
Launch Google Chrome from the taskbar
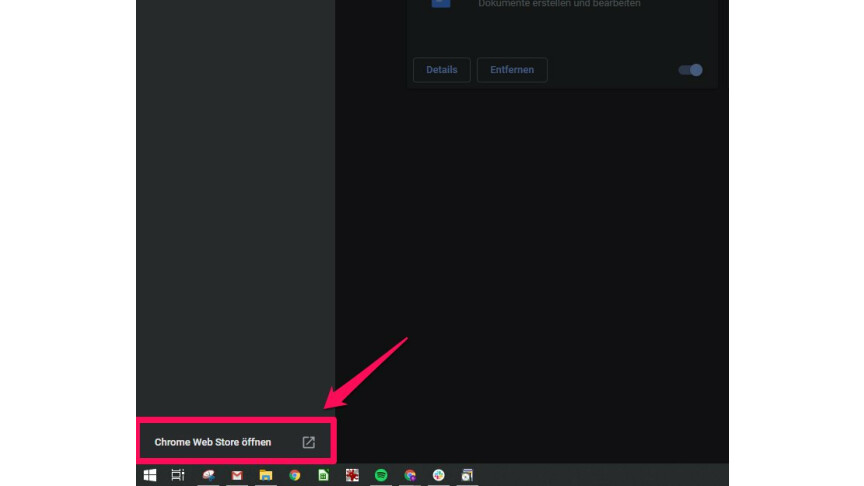tap(295, 476)
